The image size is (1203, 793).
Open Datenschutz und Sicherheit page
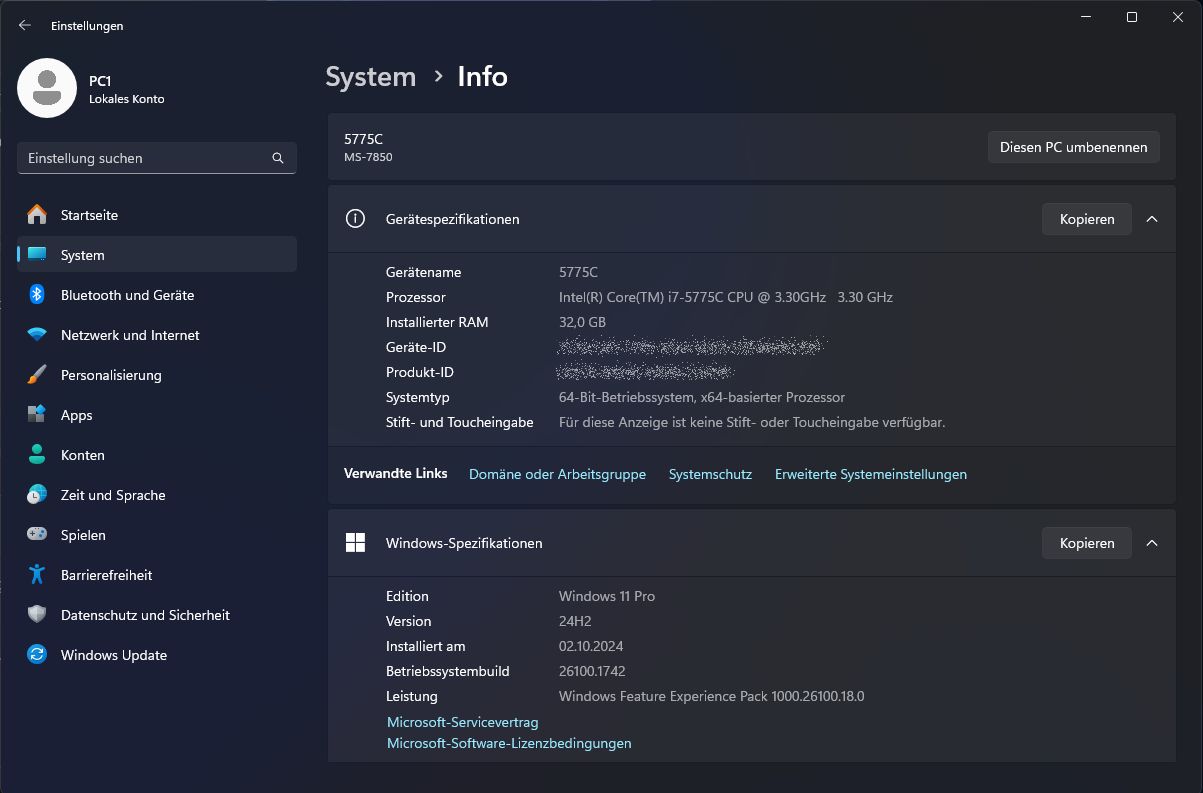[x=157, y=615]
